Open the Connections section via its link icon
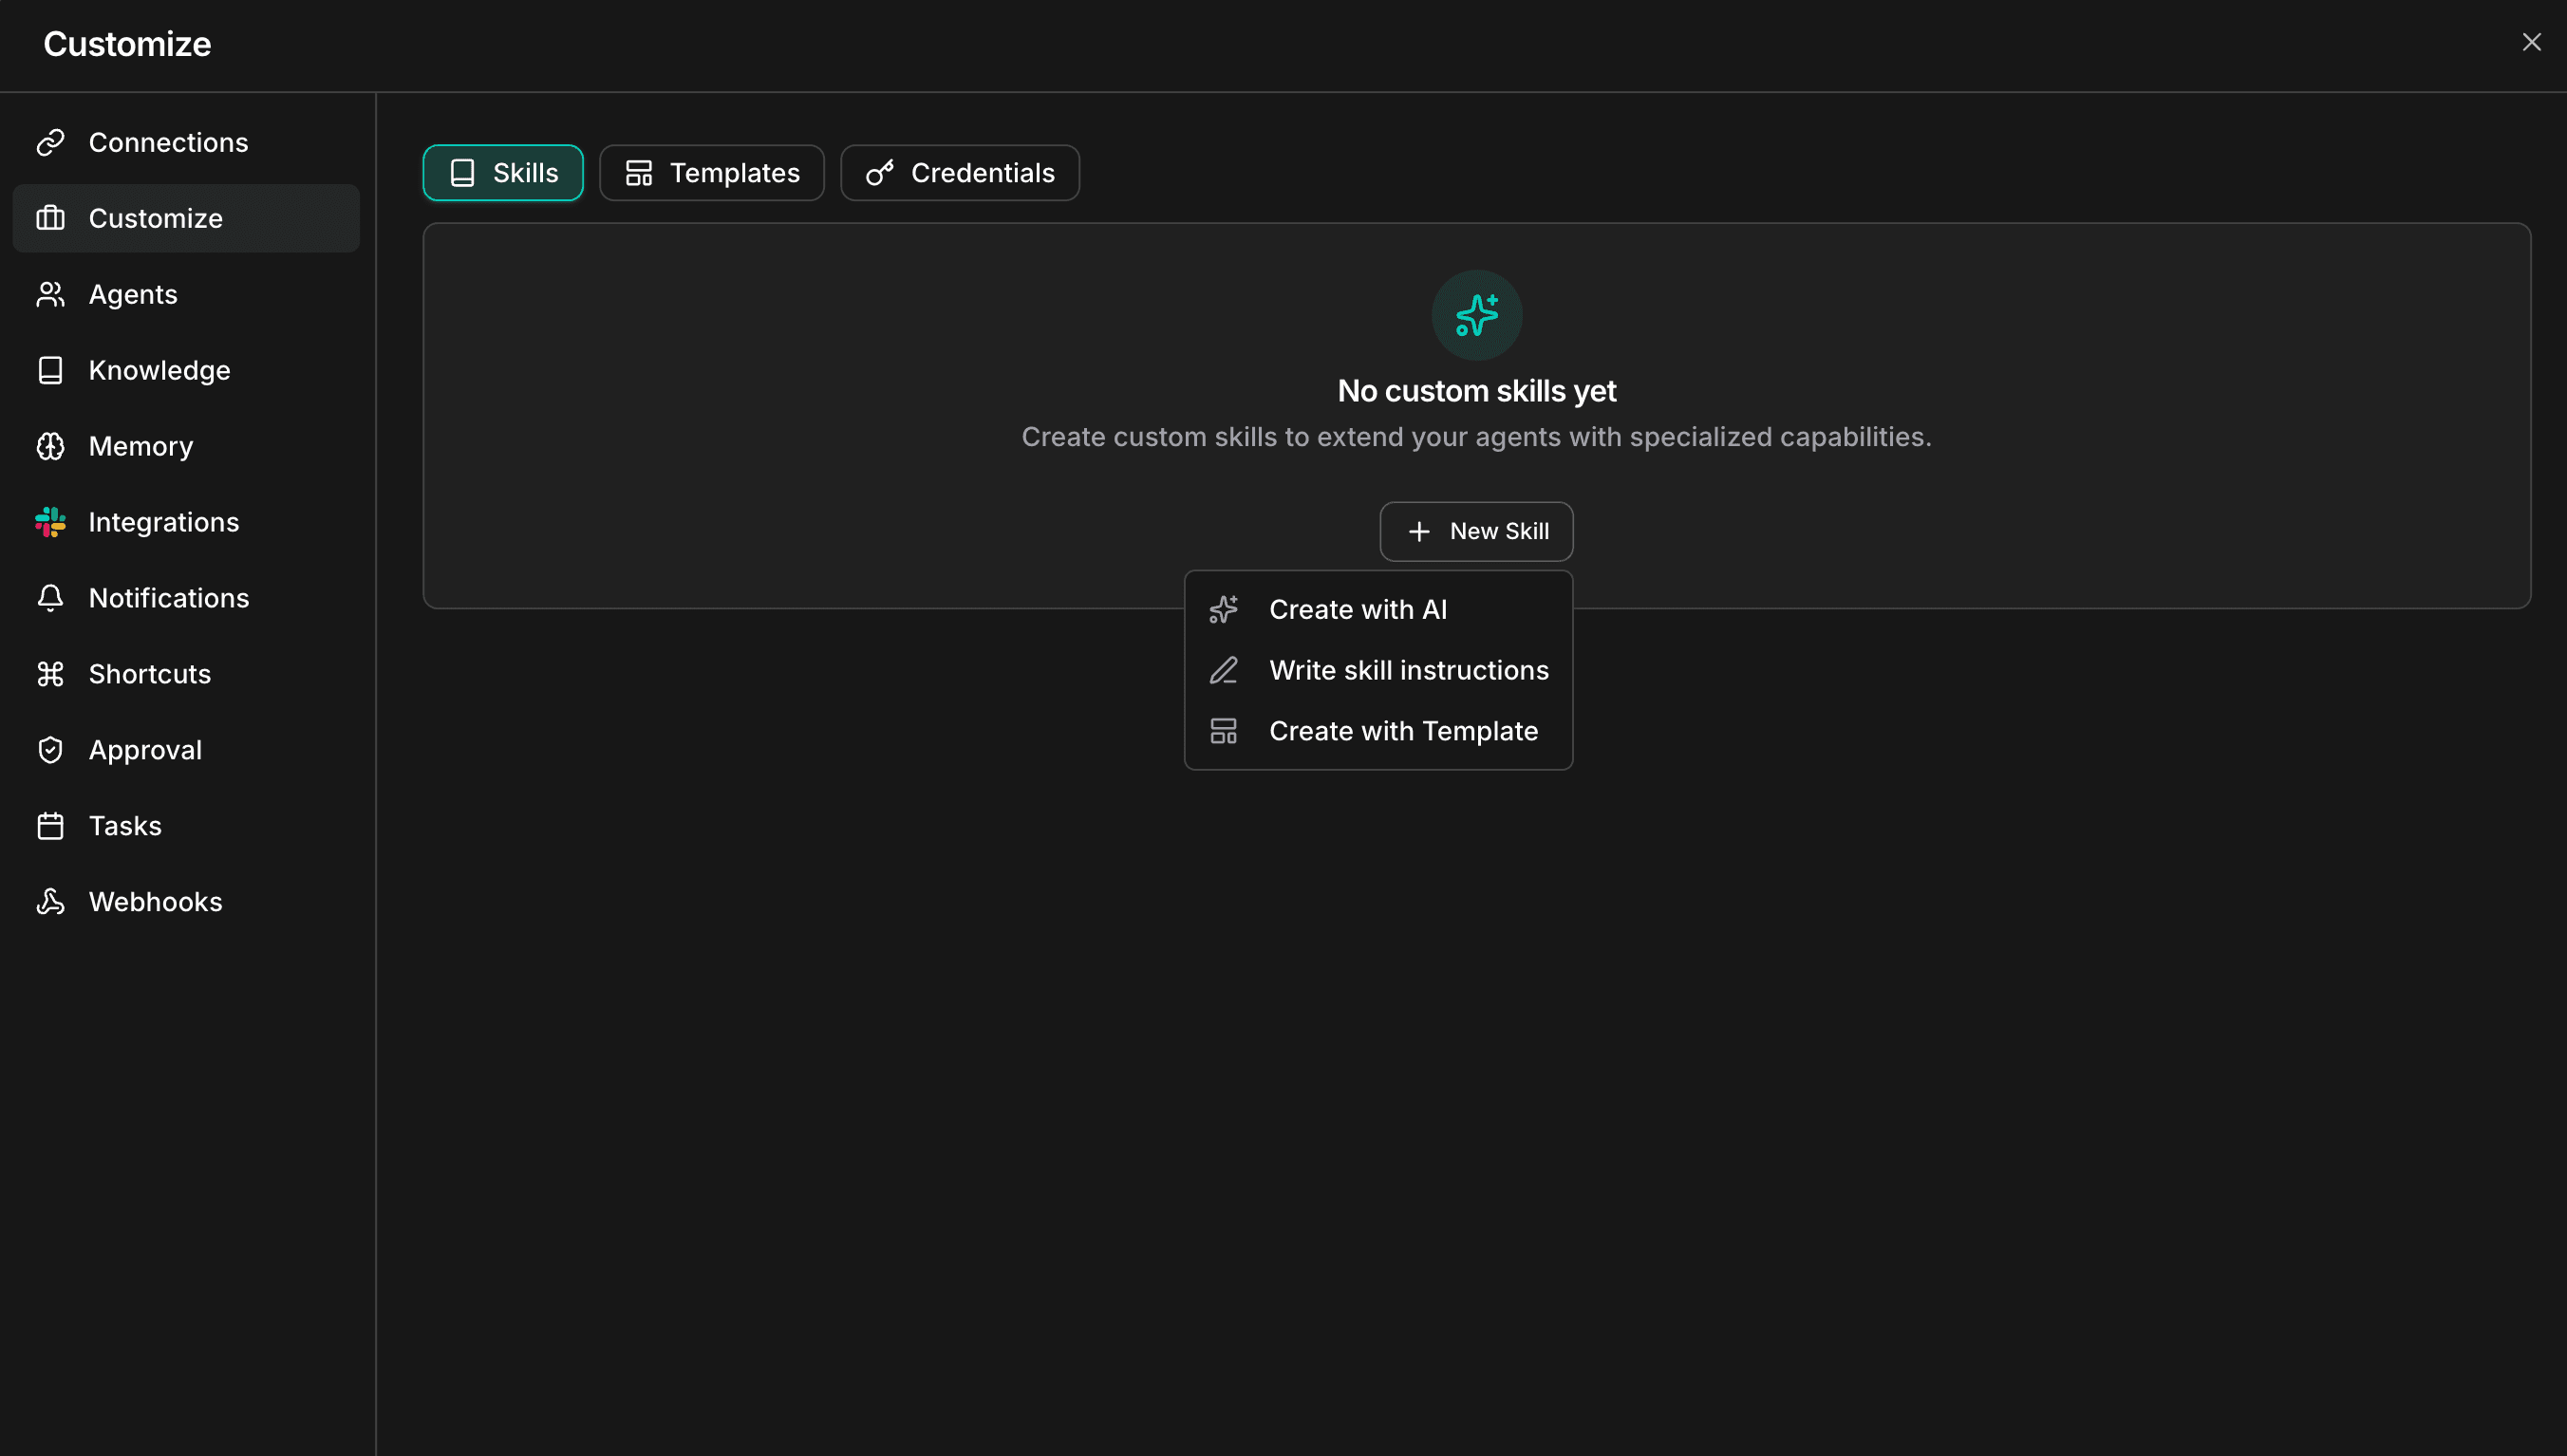Screen dimensions: 2567x1456 click(52, 142)
